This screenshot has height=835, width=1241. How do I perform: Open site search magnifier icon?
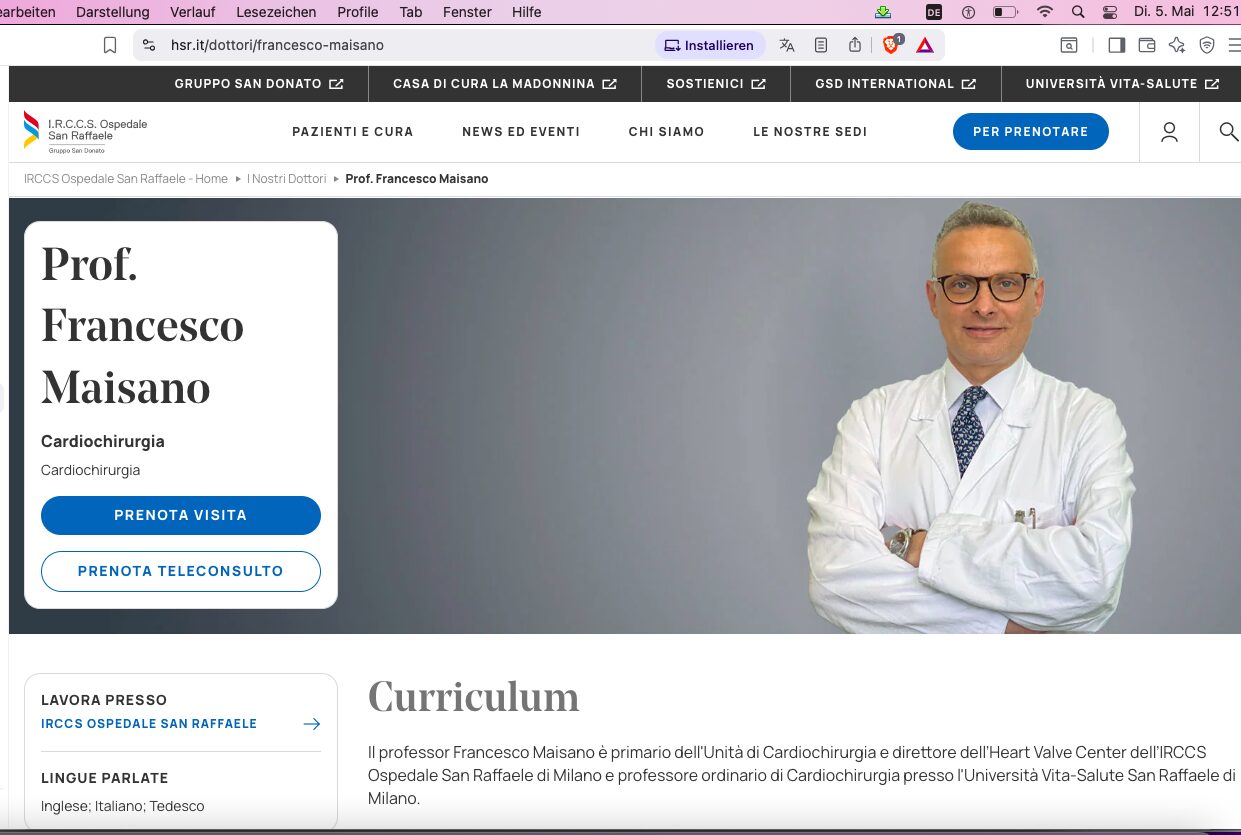click(x=1229, y=132)
